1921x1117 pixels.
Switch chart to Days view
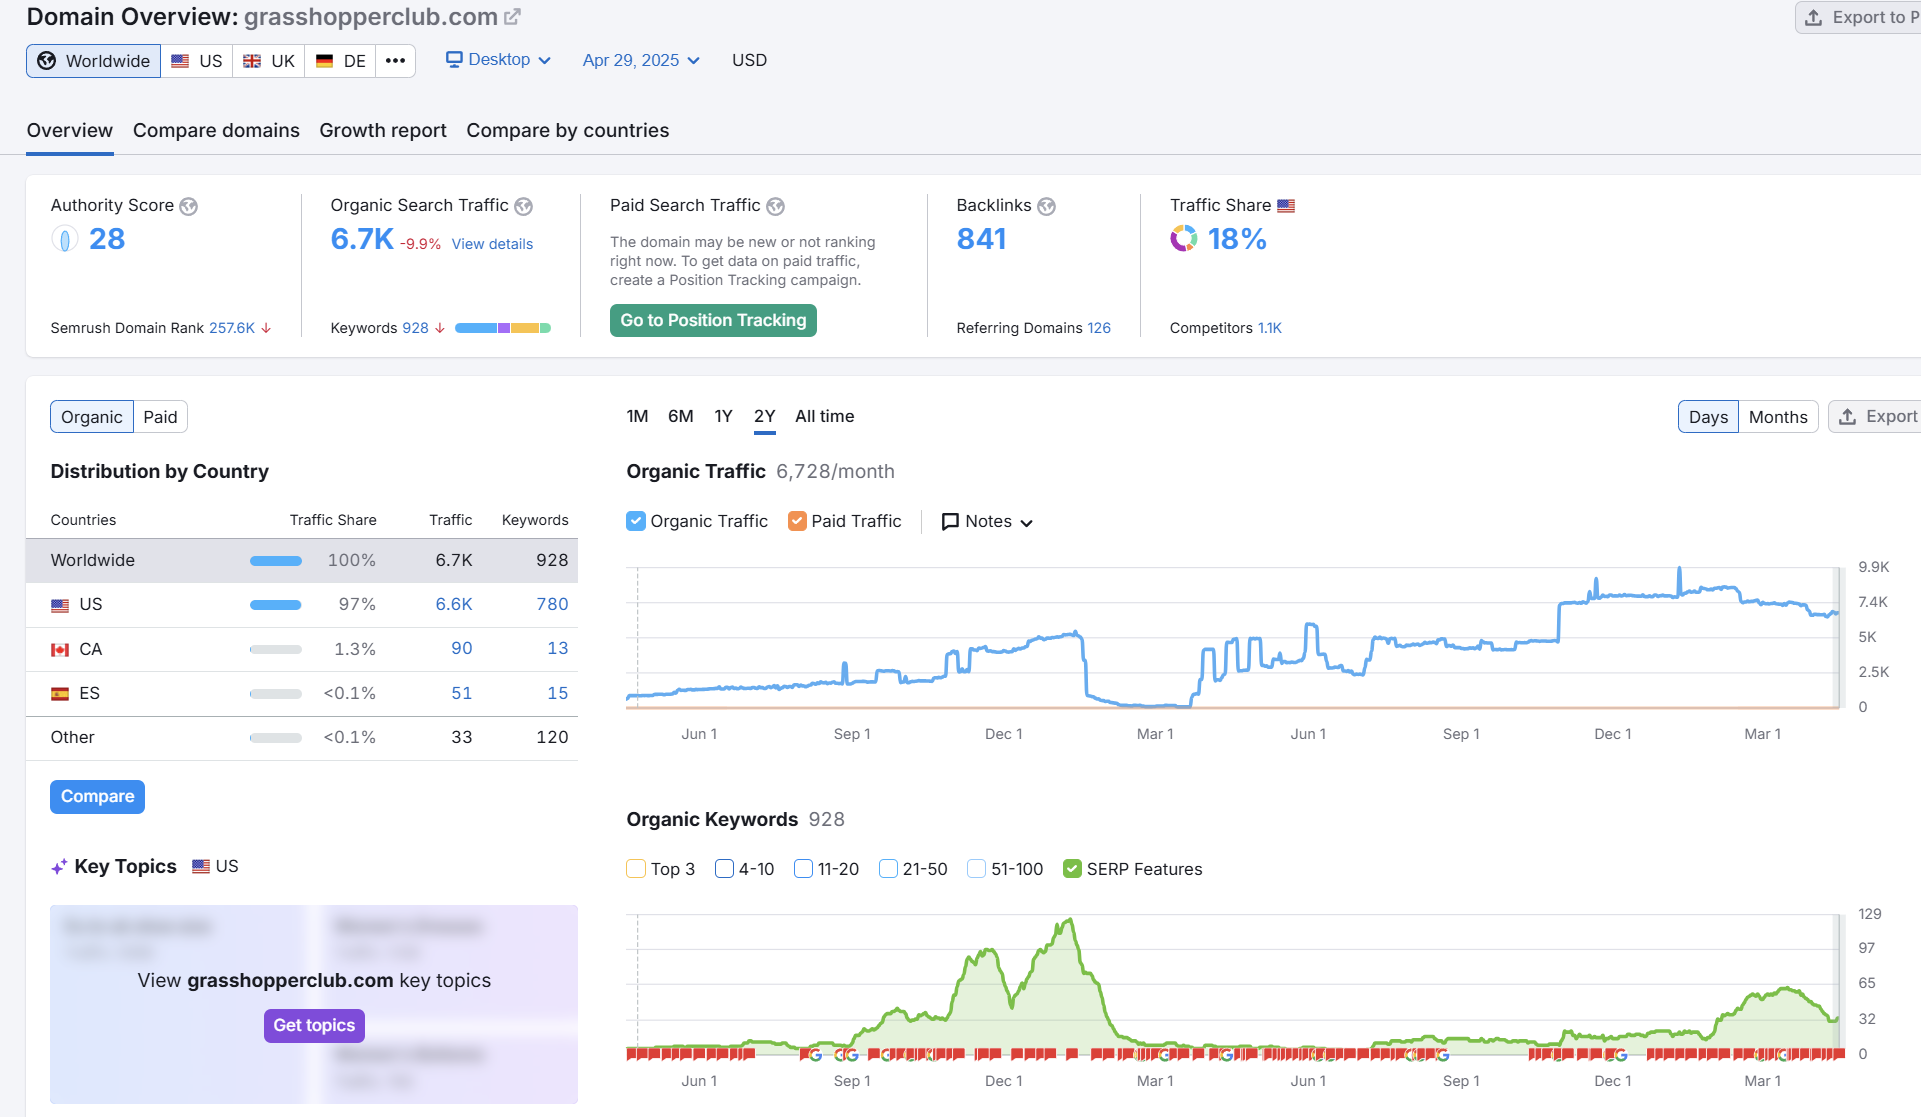(x=1708, y=417)
